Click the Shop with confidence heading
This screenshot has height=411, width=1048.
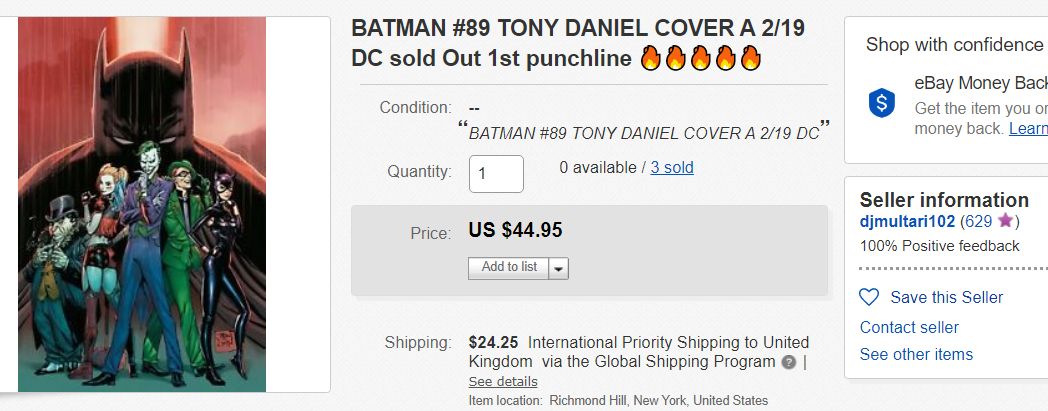(954, 44)
